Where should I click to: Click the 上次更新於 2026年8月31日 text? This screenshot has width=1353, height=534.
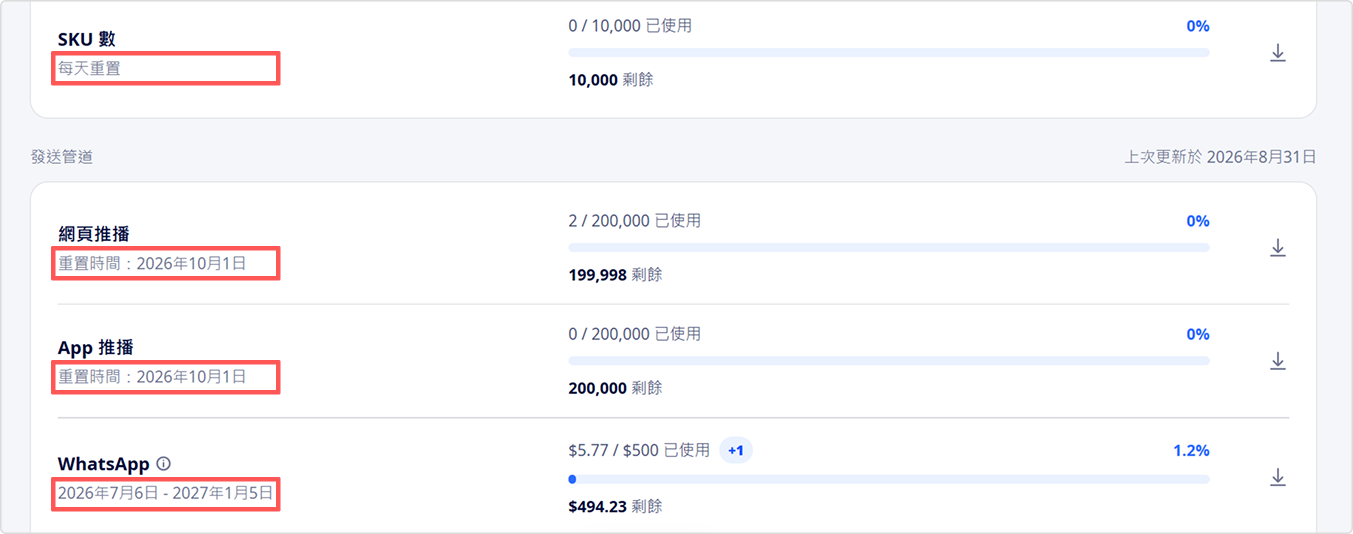click(1220, 157)
